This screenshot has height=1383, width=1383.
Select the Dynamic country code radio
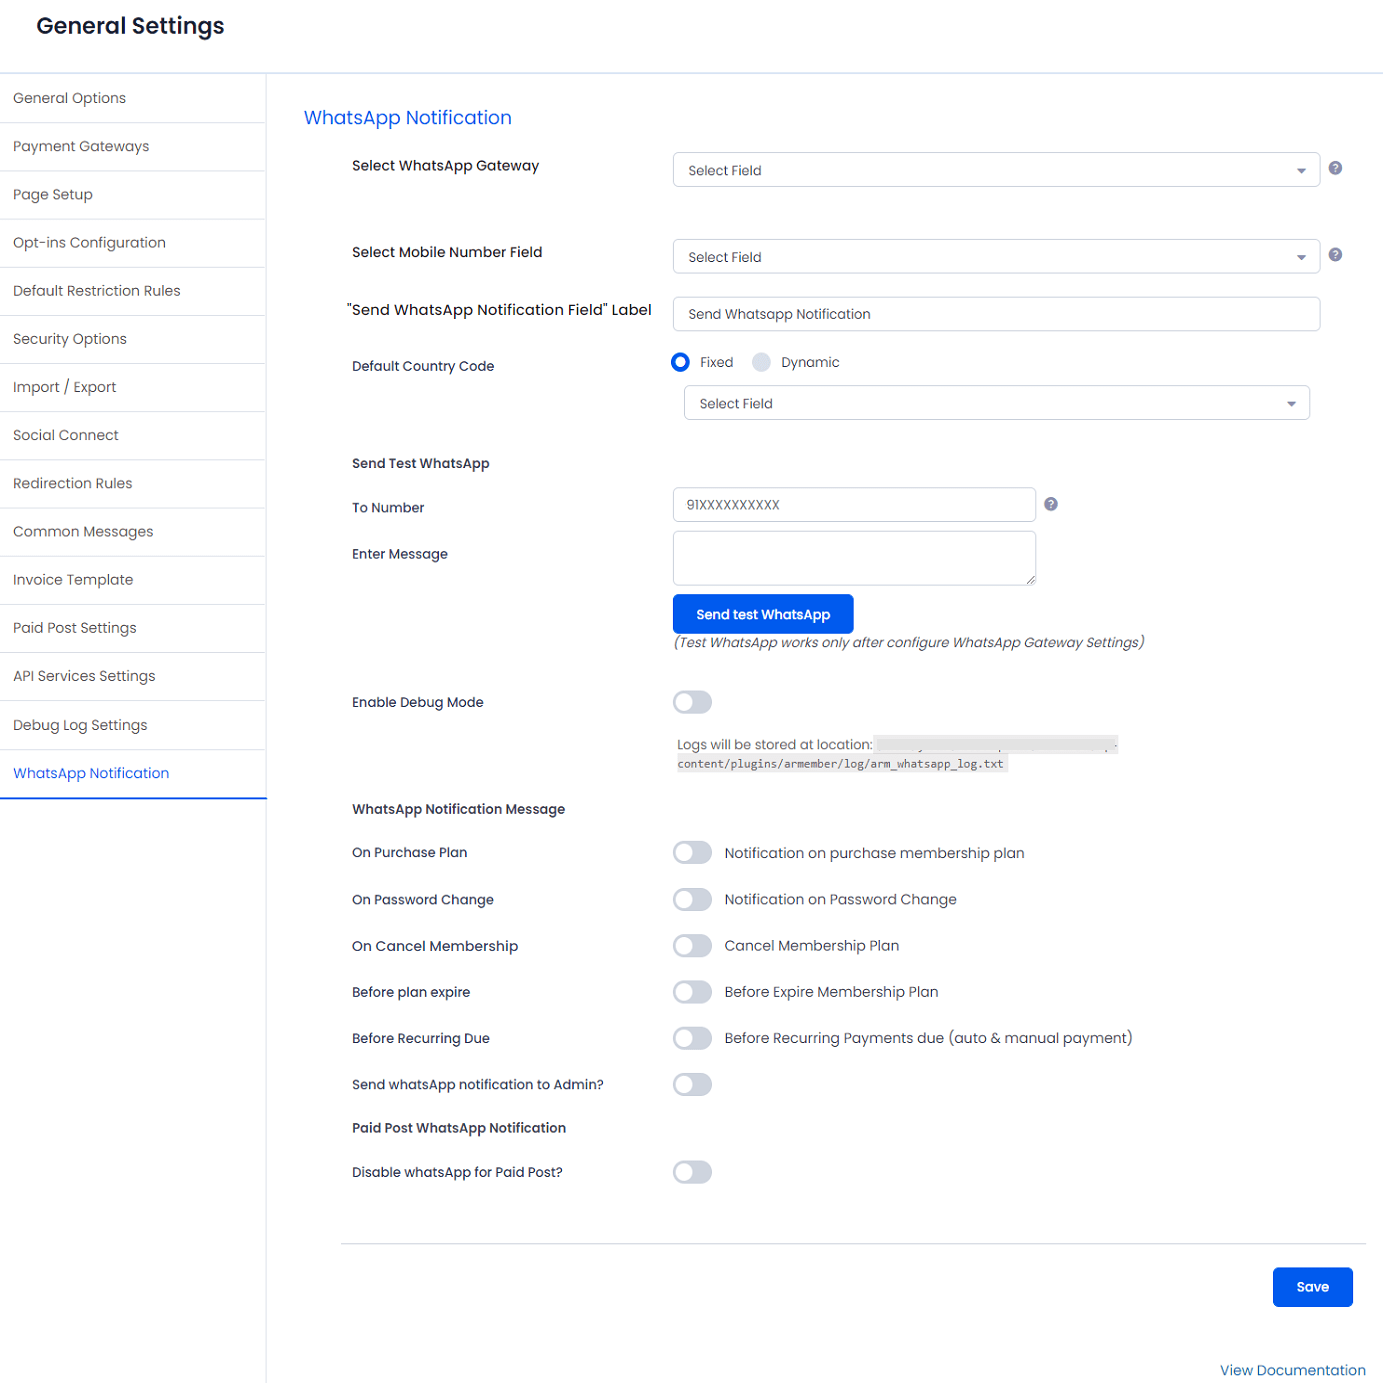pyautogui.click(x=762, y=362)
